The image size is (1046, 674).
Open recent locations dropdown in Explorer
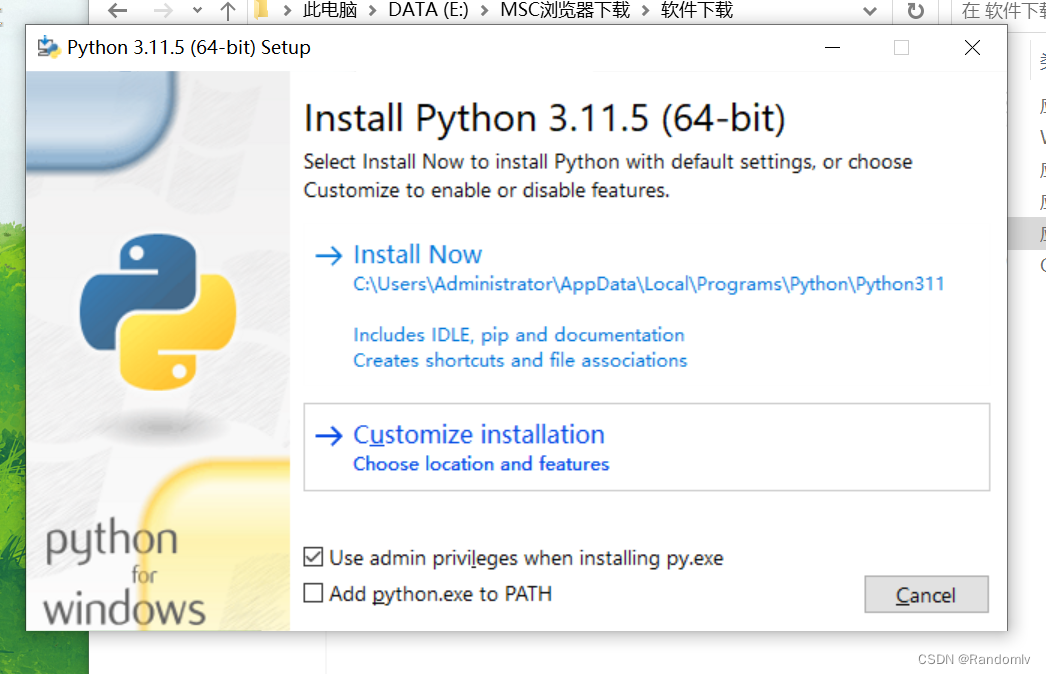point(197,10)
